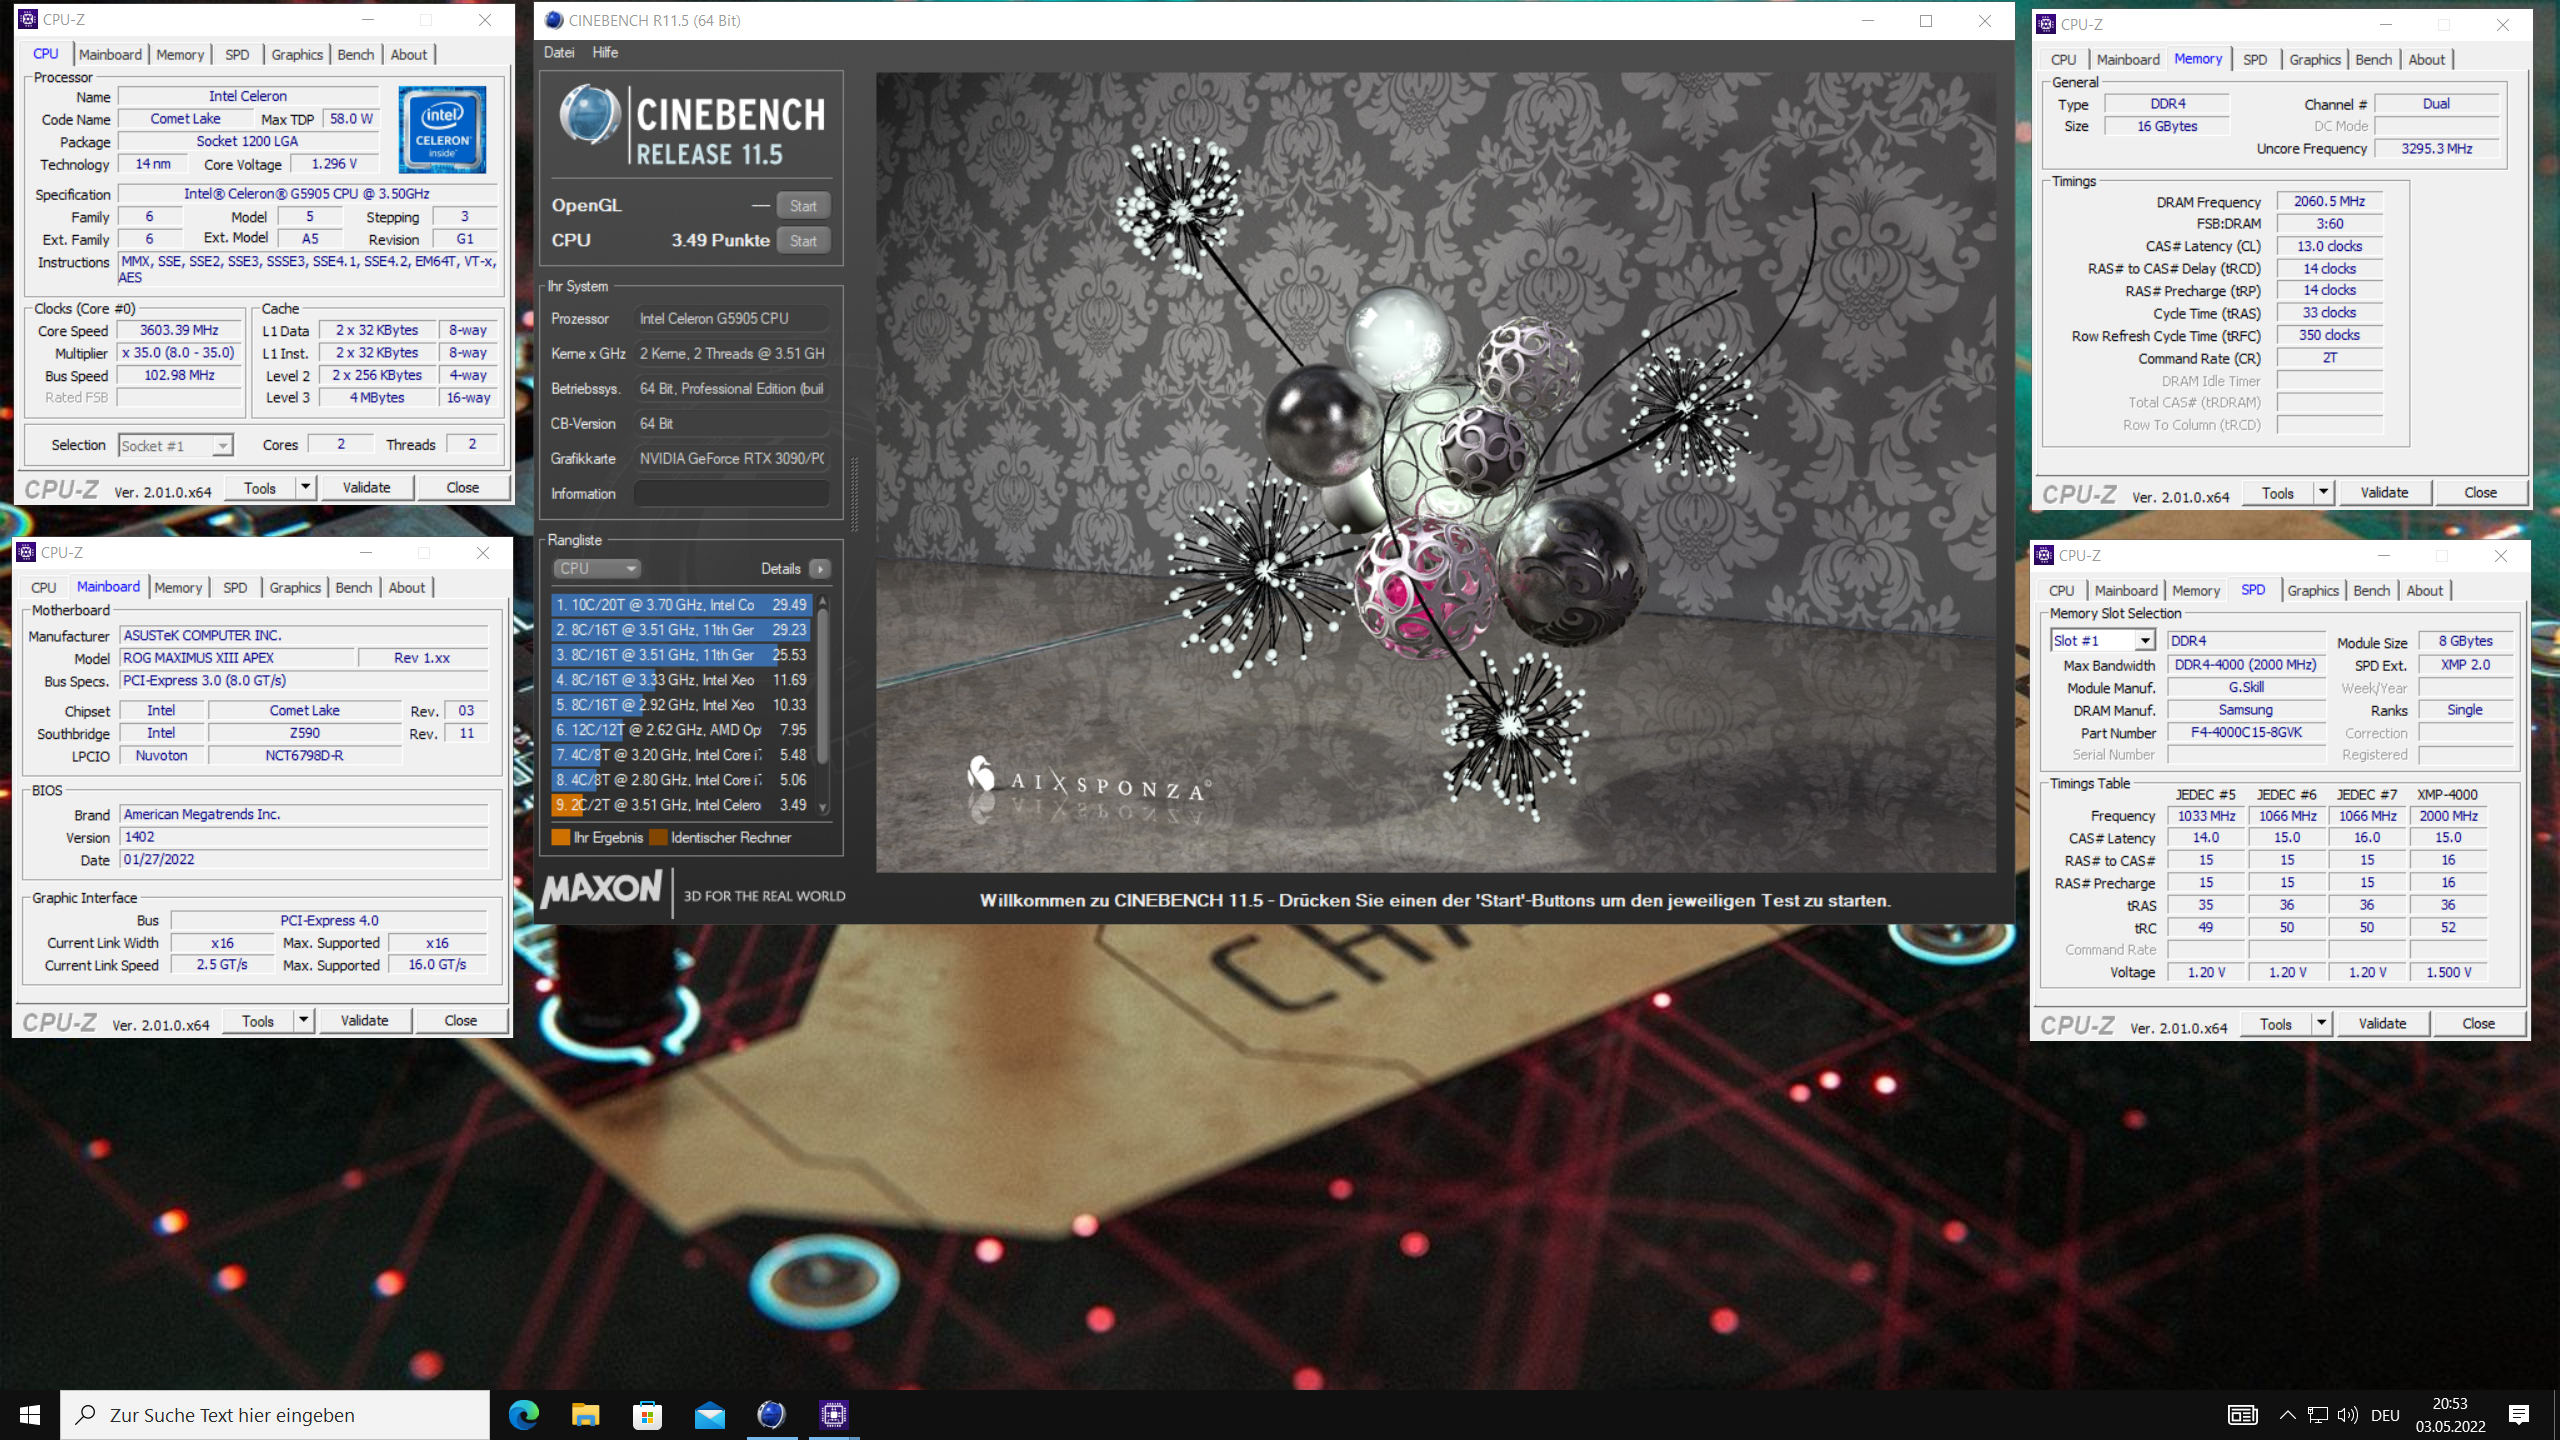Click the volume icon in system tray
This screenshot has height=1440, width=2560.
pyautogui.click(x=2348, y=1414)
